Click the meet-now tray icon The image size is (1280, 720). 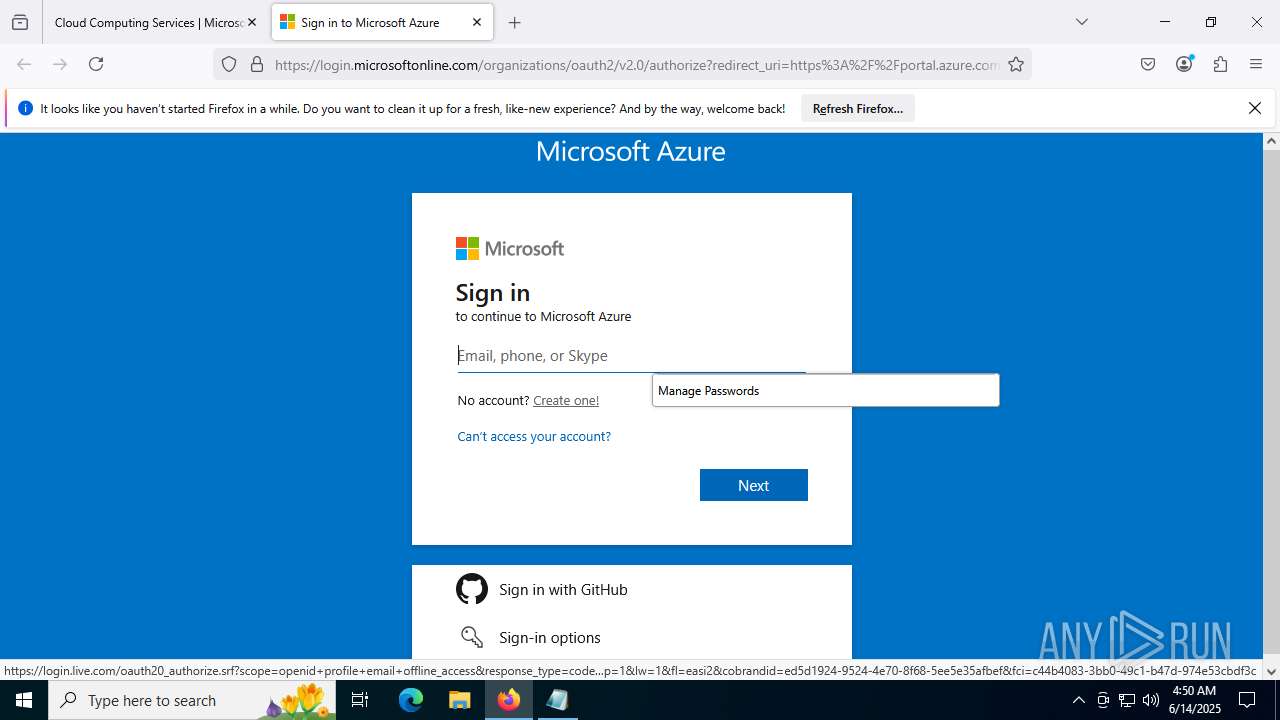[1103, 700]
